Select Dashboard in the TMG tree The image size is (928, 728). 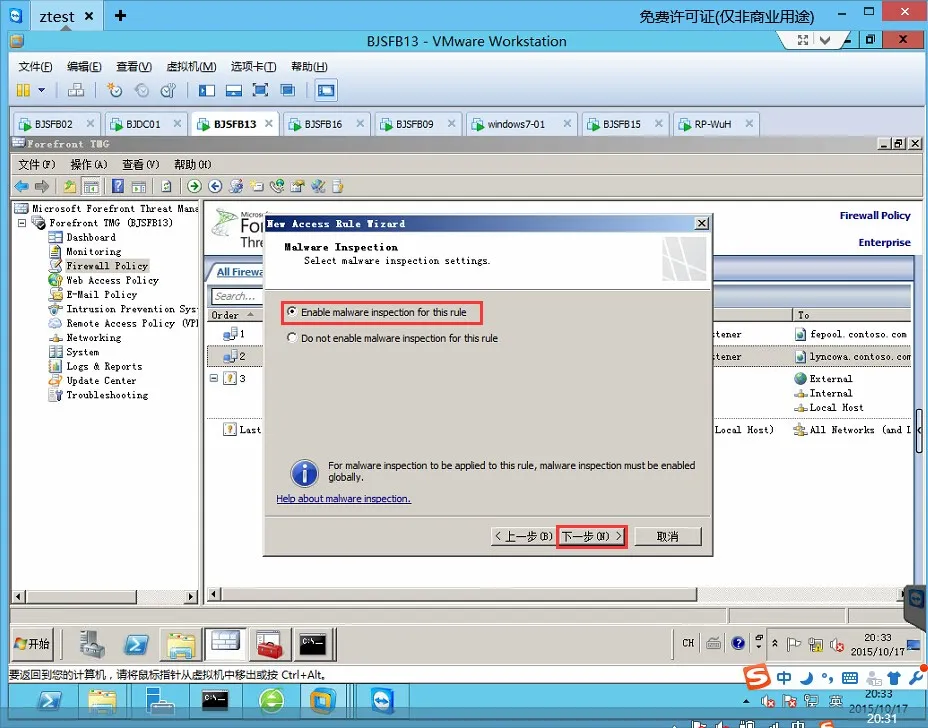pyautogui.click(x=91, y=237)
